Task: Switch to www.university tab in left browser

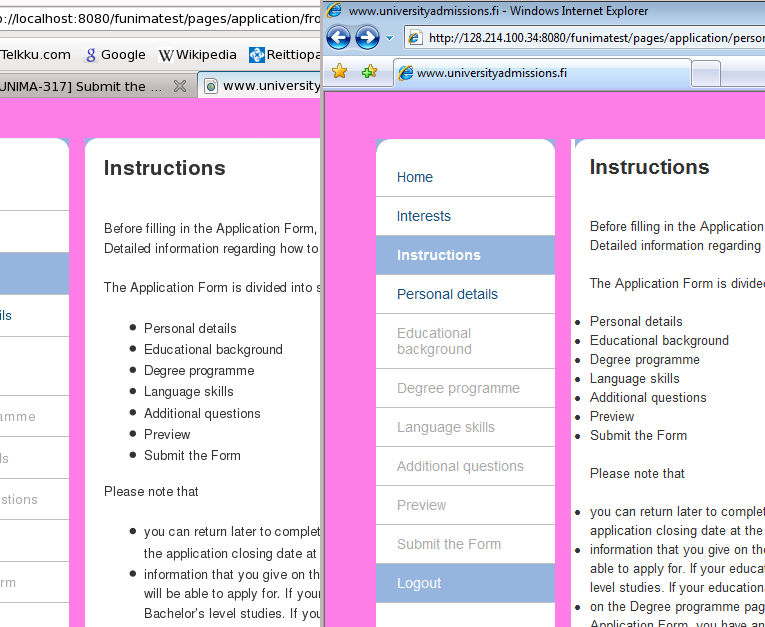Action: click(x=261, y=86)
